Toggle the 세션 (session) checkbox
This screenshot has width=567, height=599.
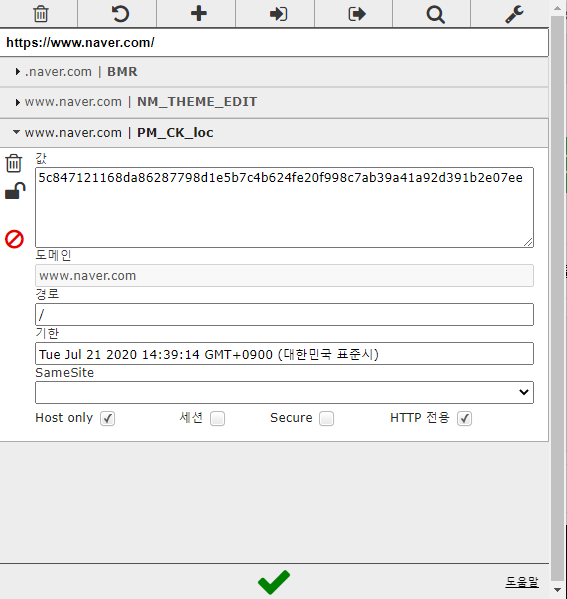[217, 418]
